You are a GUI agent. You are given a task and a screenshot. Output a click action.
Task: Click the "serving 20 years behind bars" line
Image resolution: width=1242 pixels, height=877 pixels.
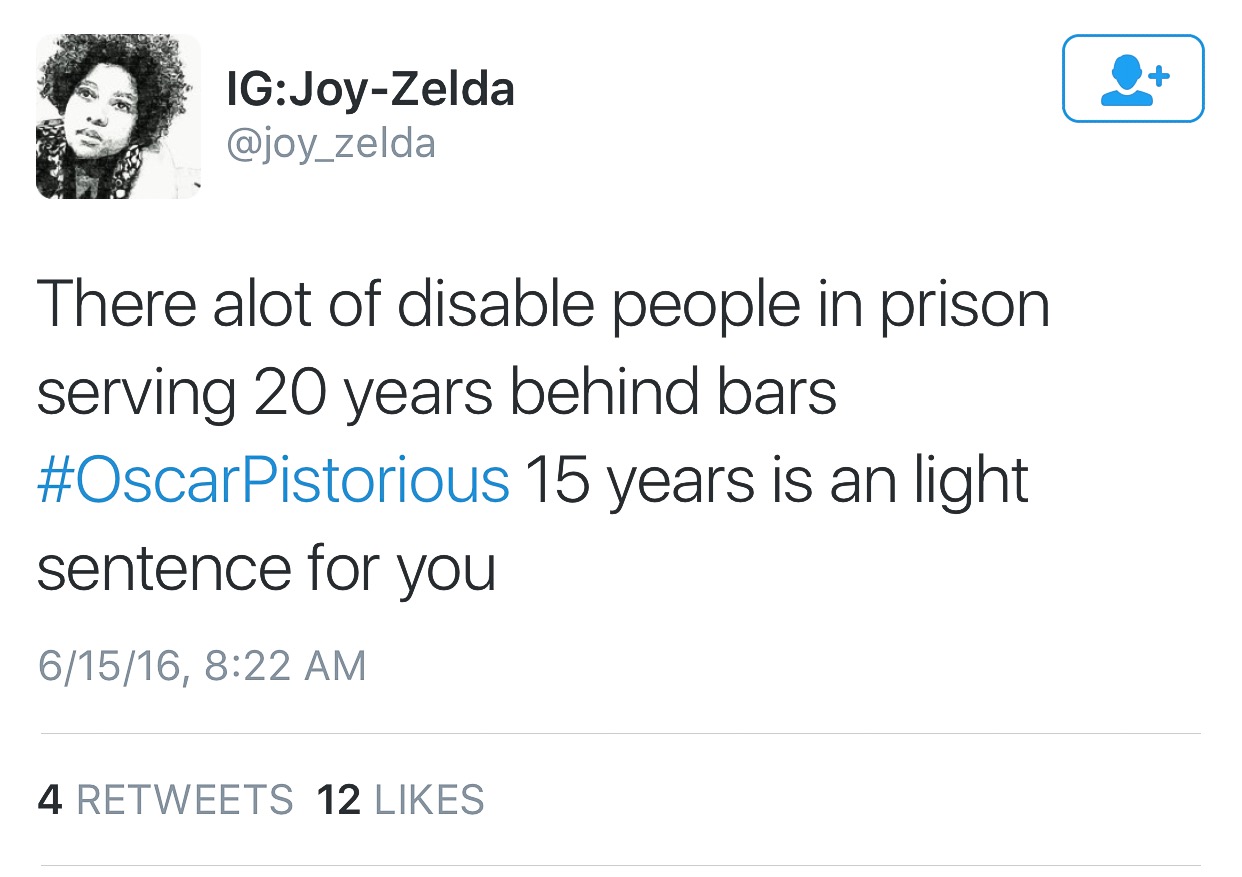[437, 392]
